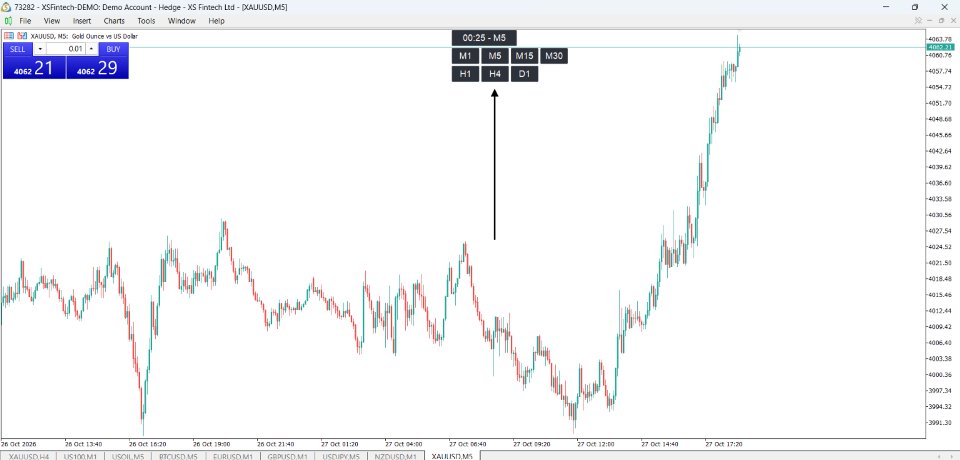Image resolution: width=960 pixels, height=460 pixels.
Task: Switch to the EURUSD,M1 chart tab
Action: [233, 456]
